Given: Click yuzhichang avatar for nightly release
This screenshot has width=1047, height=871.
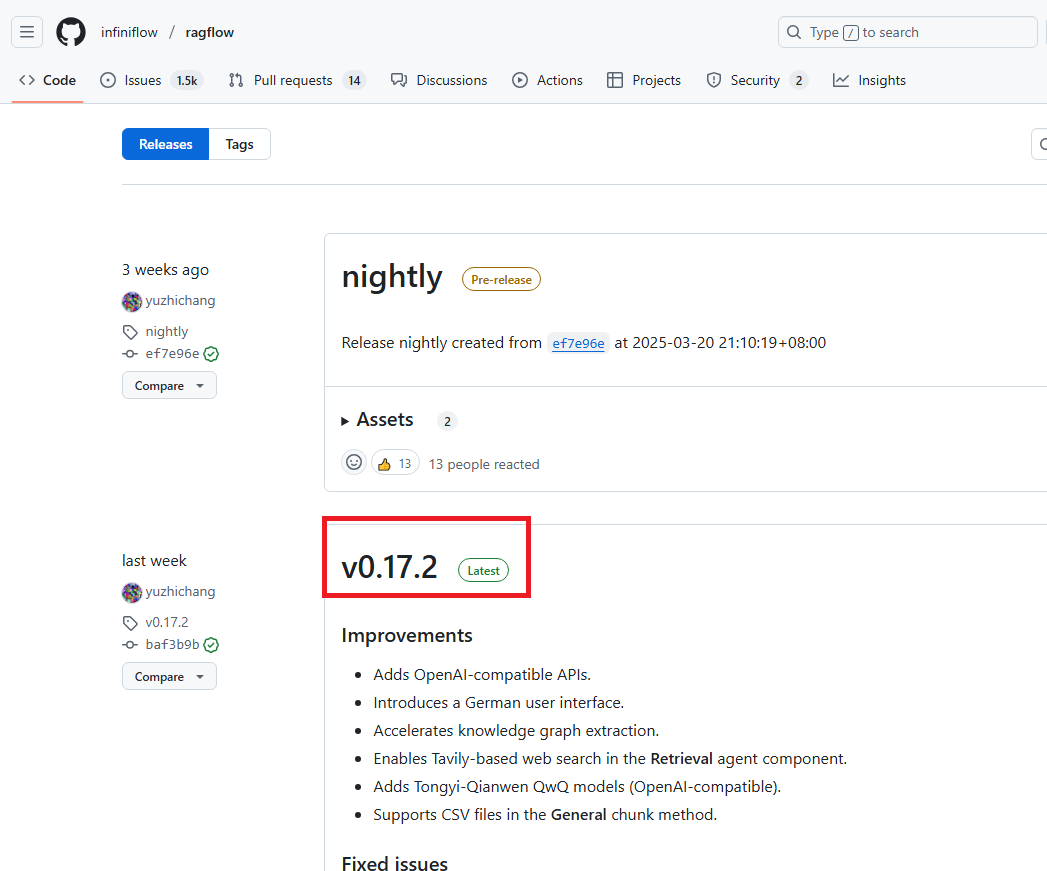Looking at the screenshot, I should click(132, 301).
